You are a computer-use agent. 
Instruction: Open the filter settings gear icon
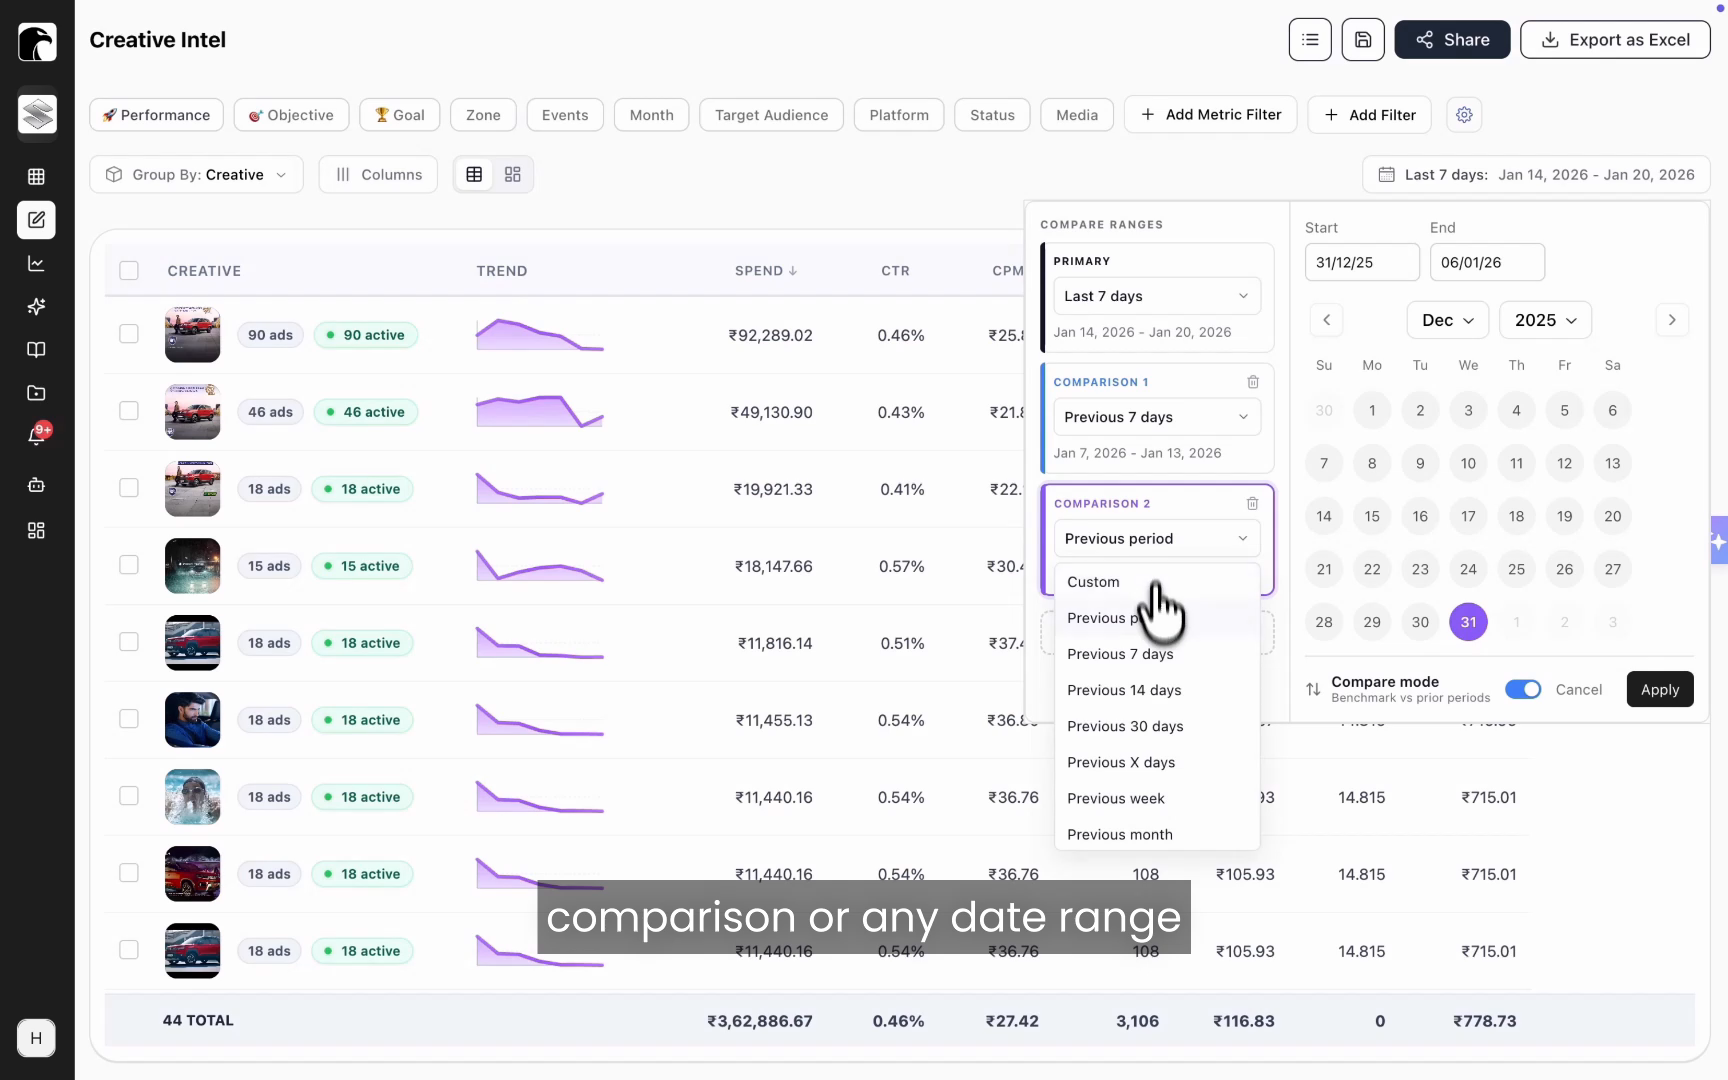[x=1464, y=115]
